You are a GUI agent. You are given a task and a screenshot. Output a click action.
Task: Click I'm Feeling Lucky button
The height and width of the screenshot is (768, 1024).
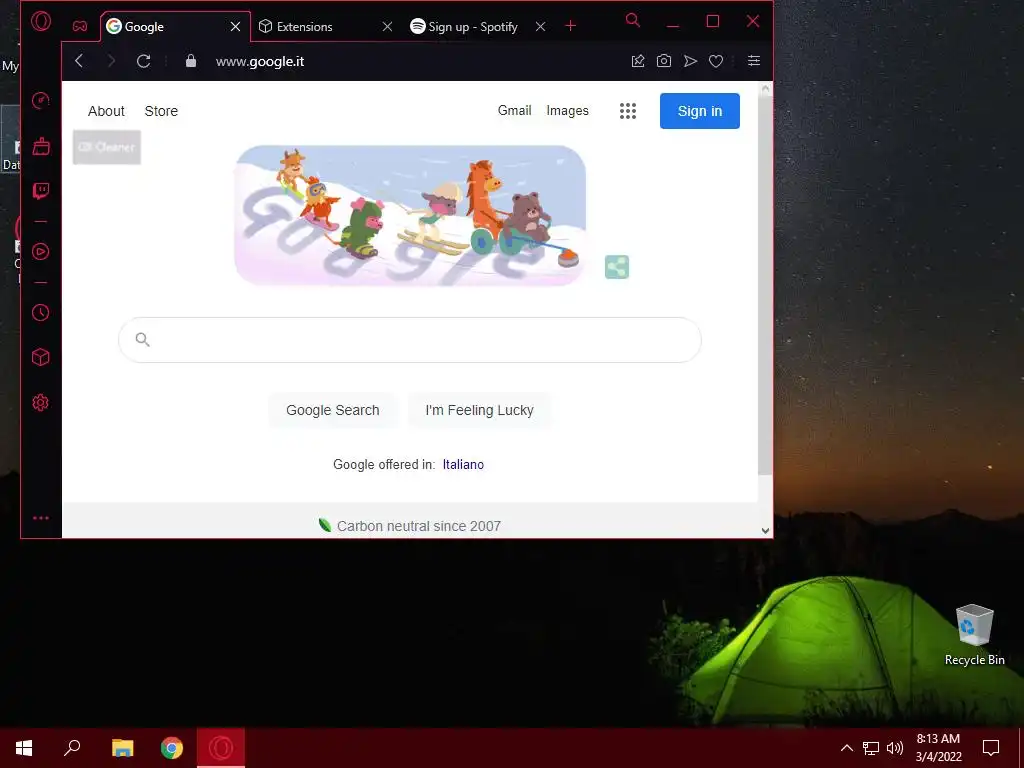point(479,410)
